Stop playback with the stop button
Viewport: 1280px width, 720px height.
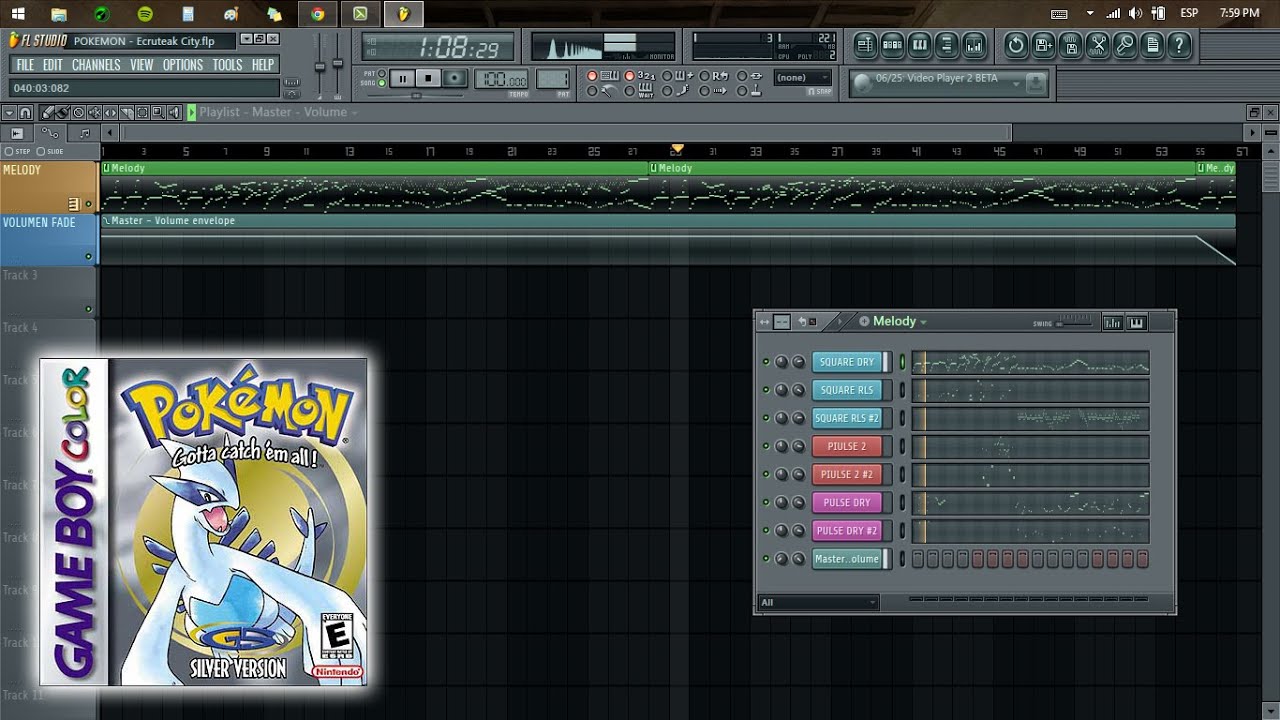tap(428, 78)
